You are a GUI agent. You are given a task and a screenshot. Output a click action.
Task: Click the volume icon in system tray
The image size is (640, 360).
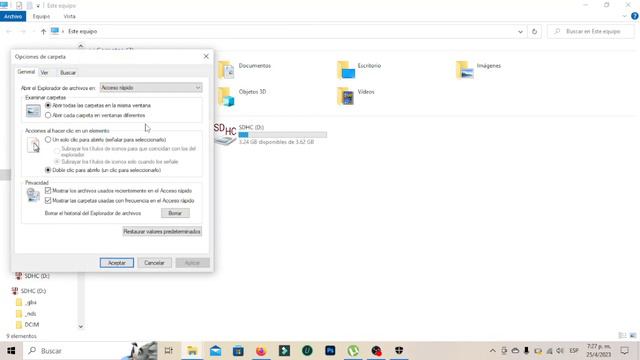(x=560, y=351)
